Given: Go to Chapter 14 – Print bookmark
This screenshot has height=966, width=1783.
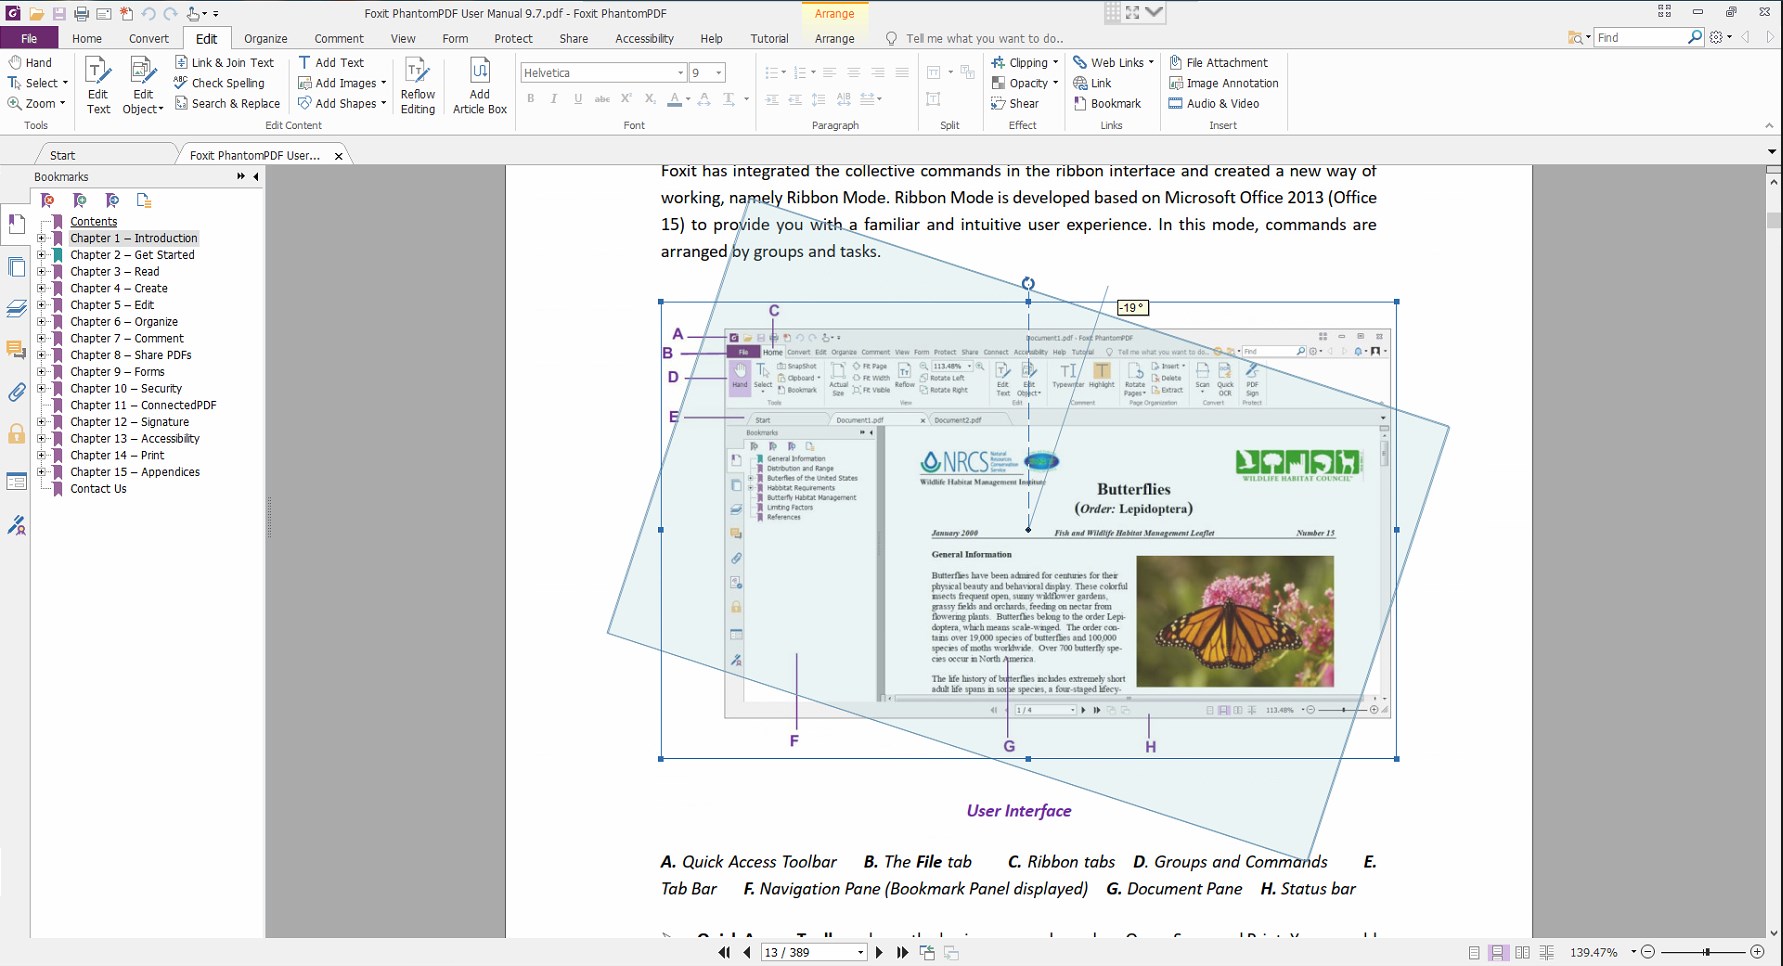Looking at the screenshot, I should coord(117,455).
